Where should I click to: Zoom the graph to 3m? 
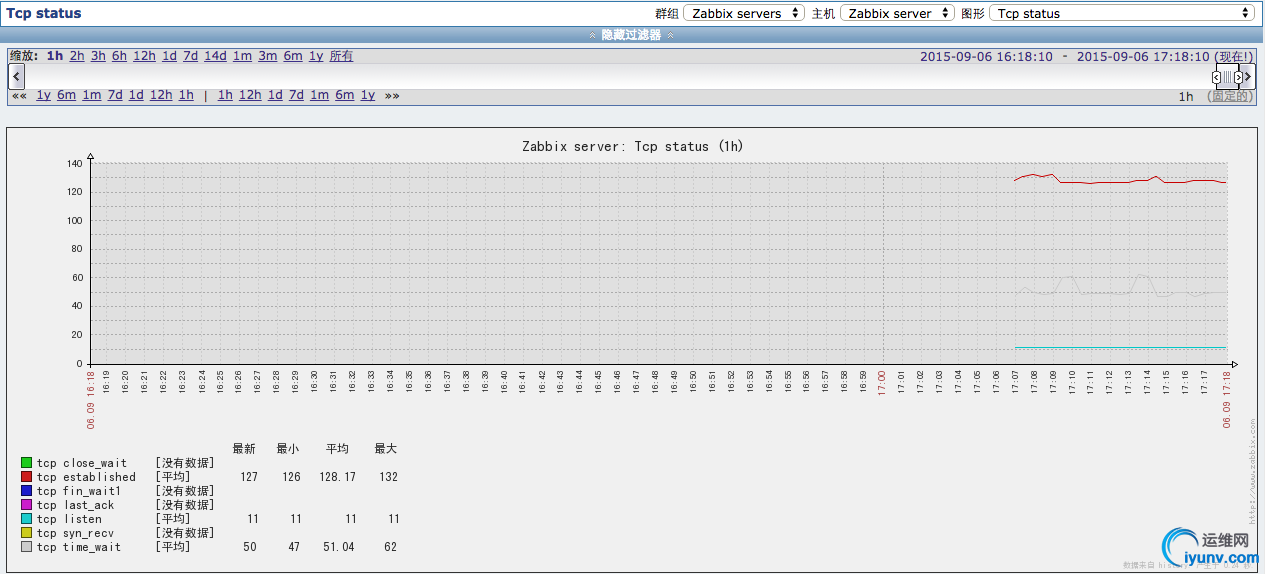coord(267,56)
